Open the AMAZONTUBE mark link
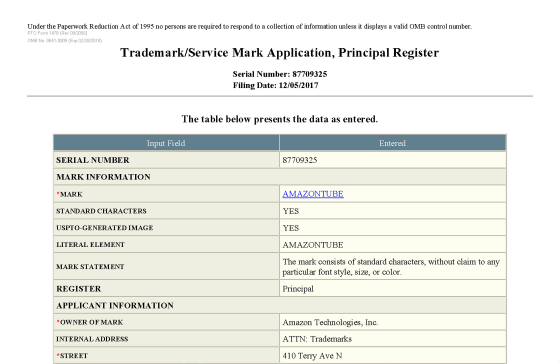This screenshot has width=560, height=364. (x=313, y=194)
